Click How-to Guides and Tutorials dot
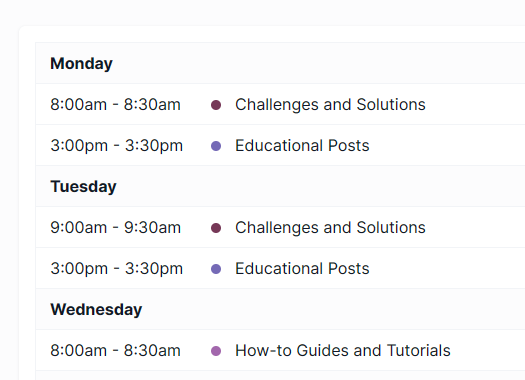The image size is (525, 380). 216,351
